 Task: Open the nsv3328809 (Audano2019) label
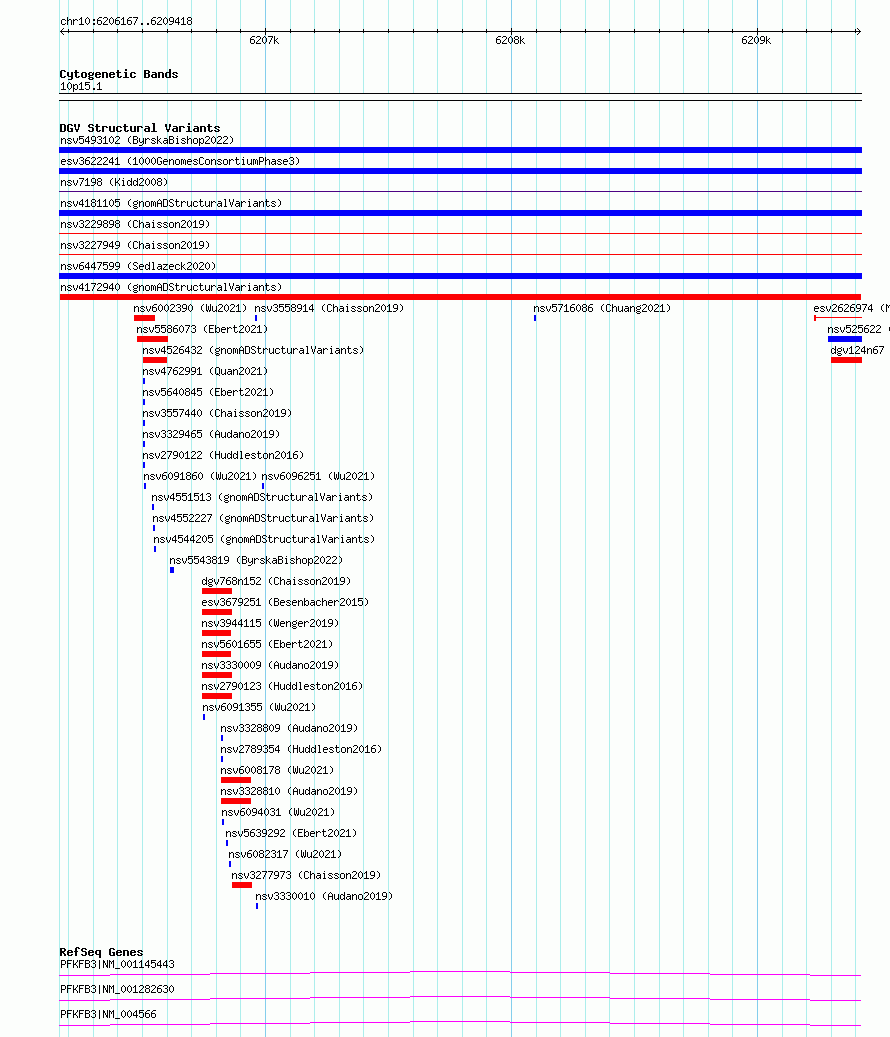point(289,728)
